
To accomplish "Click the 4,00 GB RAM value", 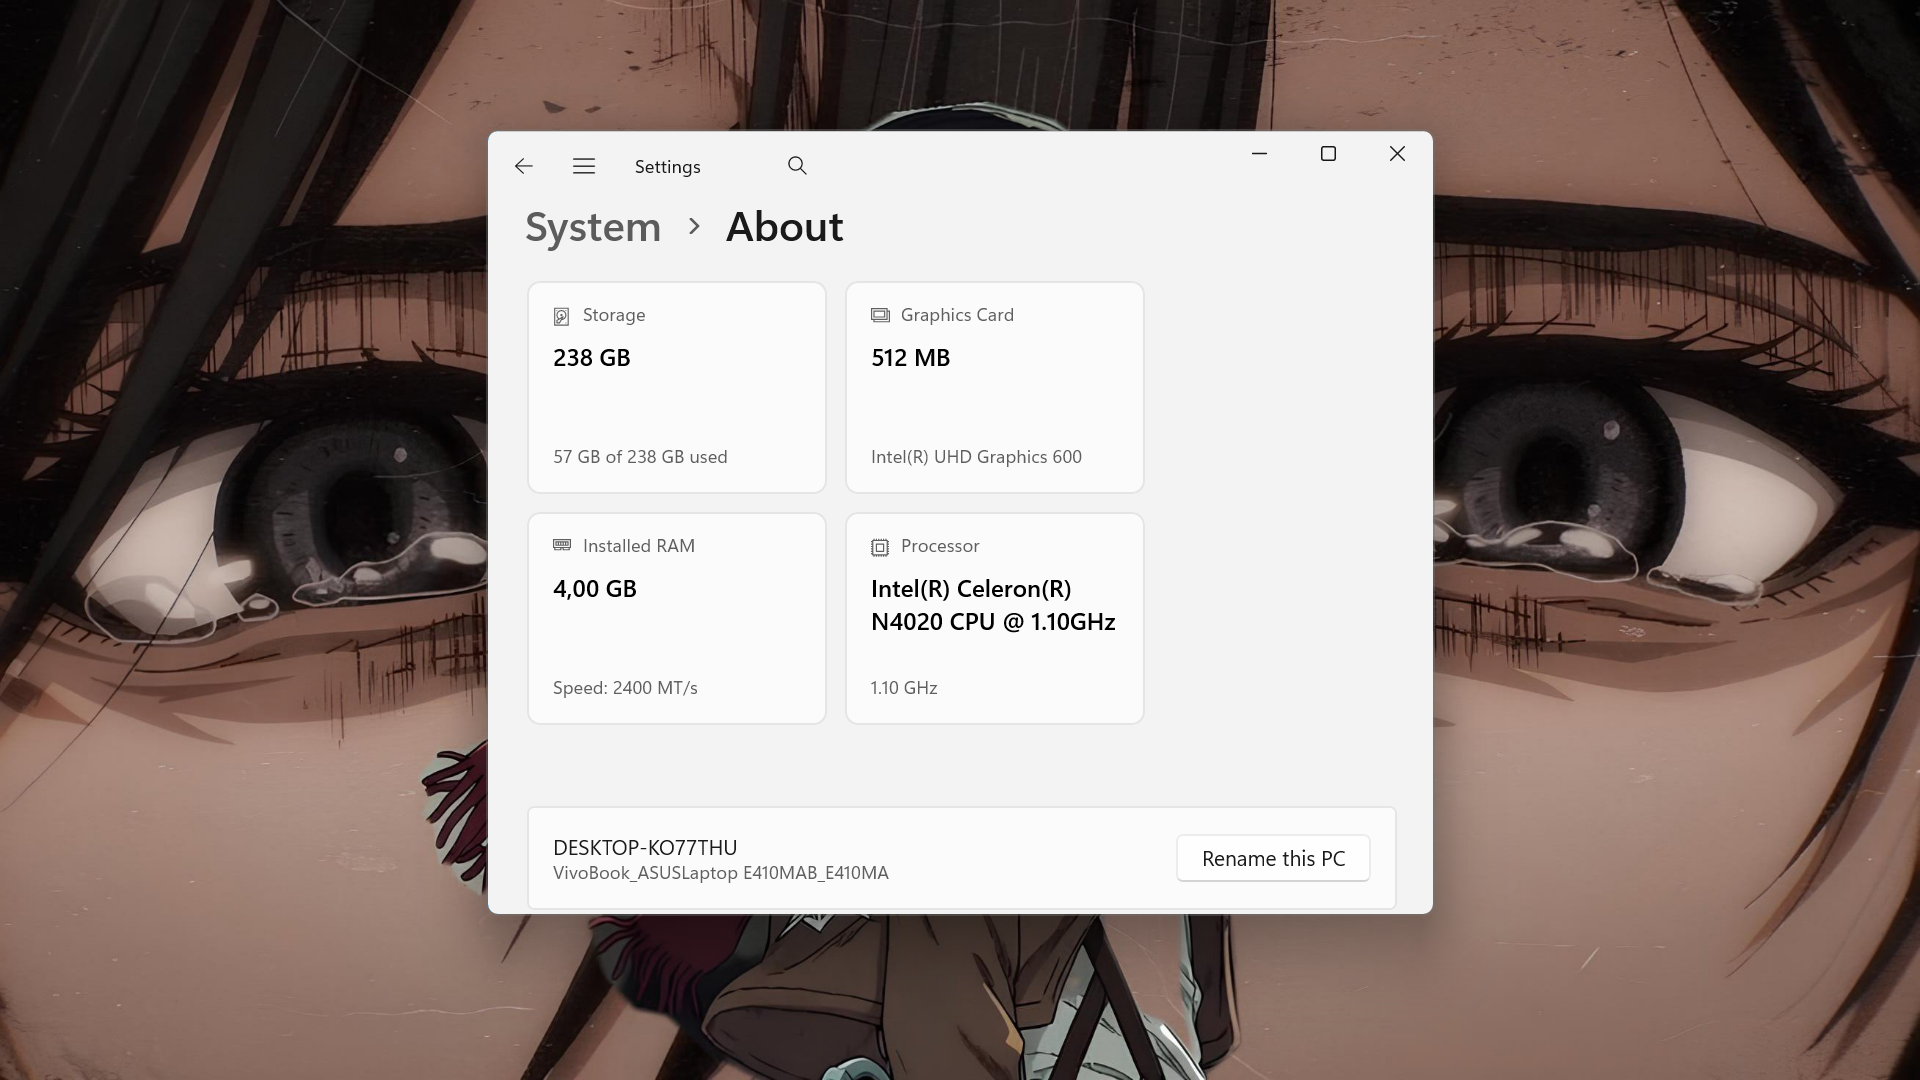I will pyautogui.click(x=595, y=589).
